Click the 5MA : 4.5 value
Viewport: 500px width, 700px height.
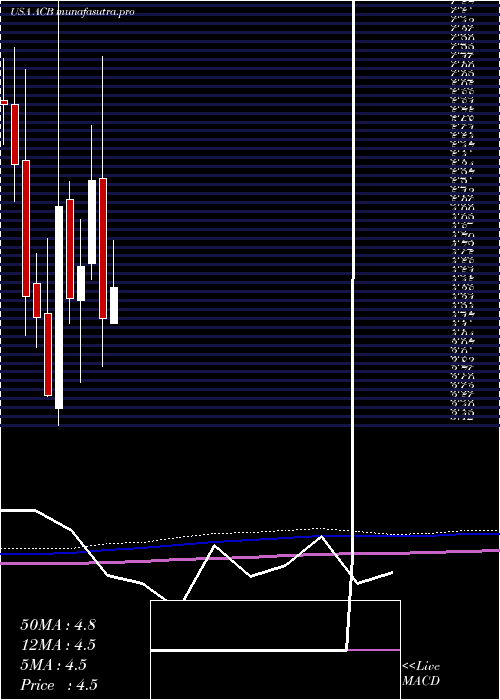tap(53, 665)
